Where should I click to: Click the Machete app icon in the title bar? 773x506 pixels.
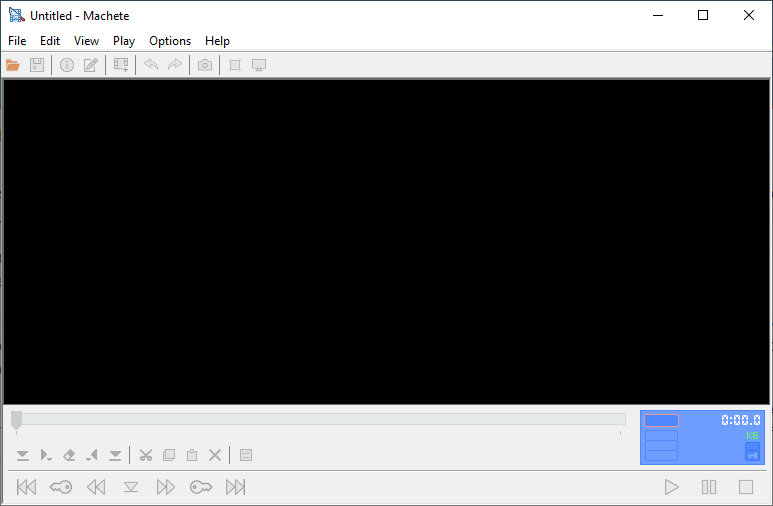(x=17, y=15)
